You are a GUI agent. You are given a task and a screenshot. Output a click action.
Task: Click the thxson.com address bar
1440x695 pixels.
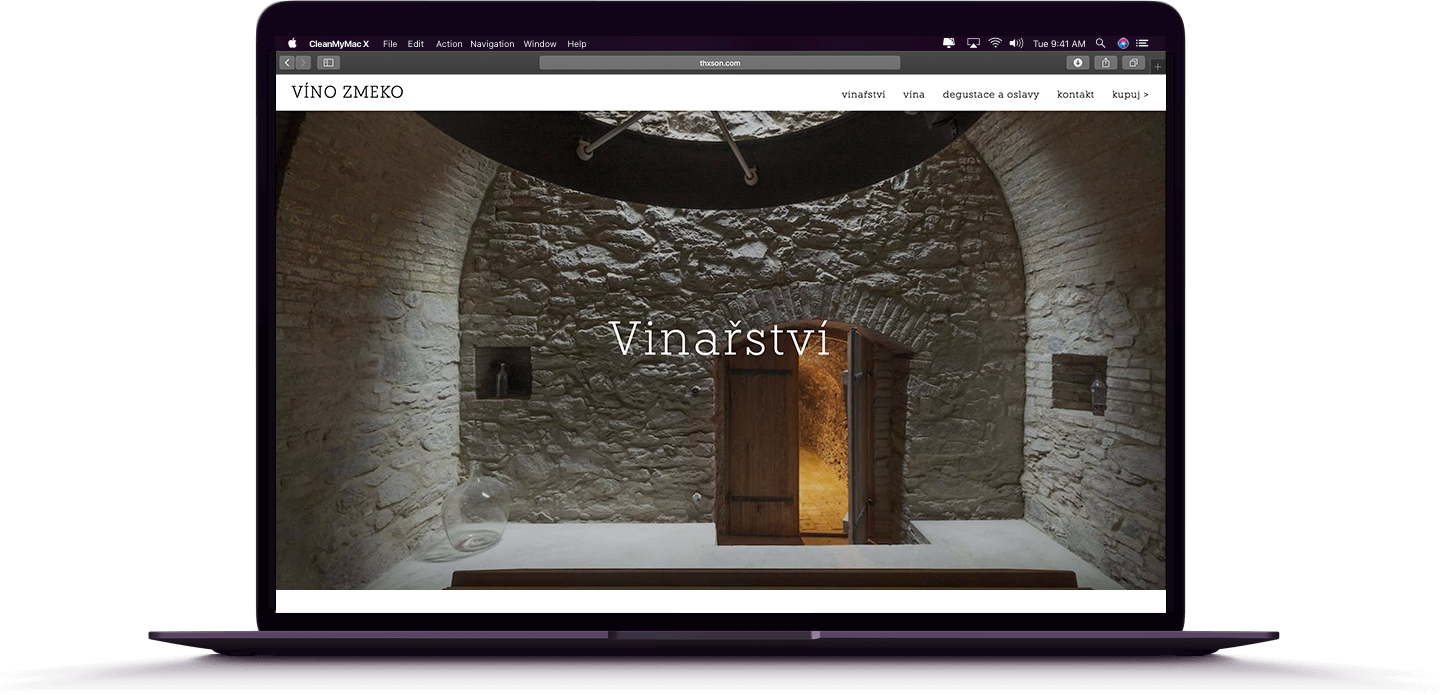720,62
